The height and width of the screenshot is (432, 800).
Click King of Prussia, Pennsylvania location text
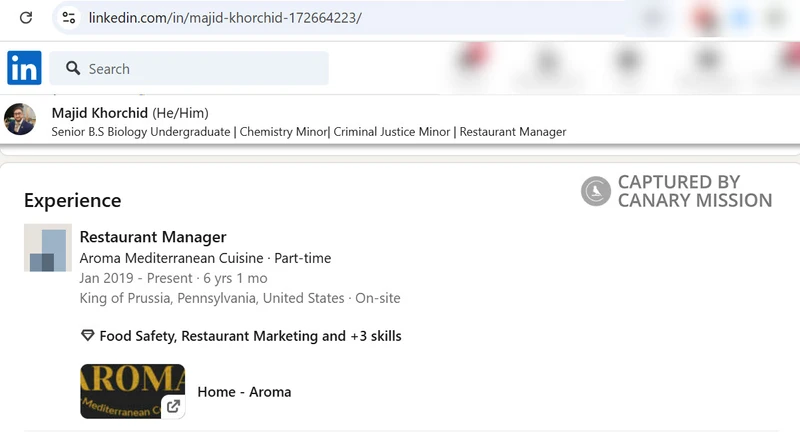tap(240, 298)
